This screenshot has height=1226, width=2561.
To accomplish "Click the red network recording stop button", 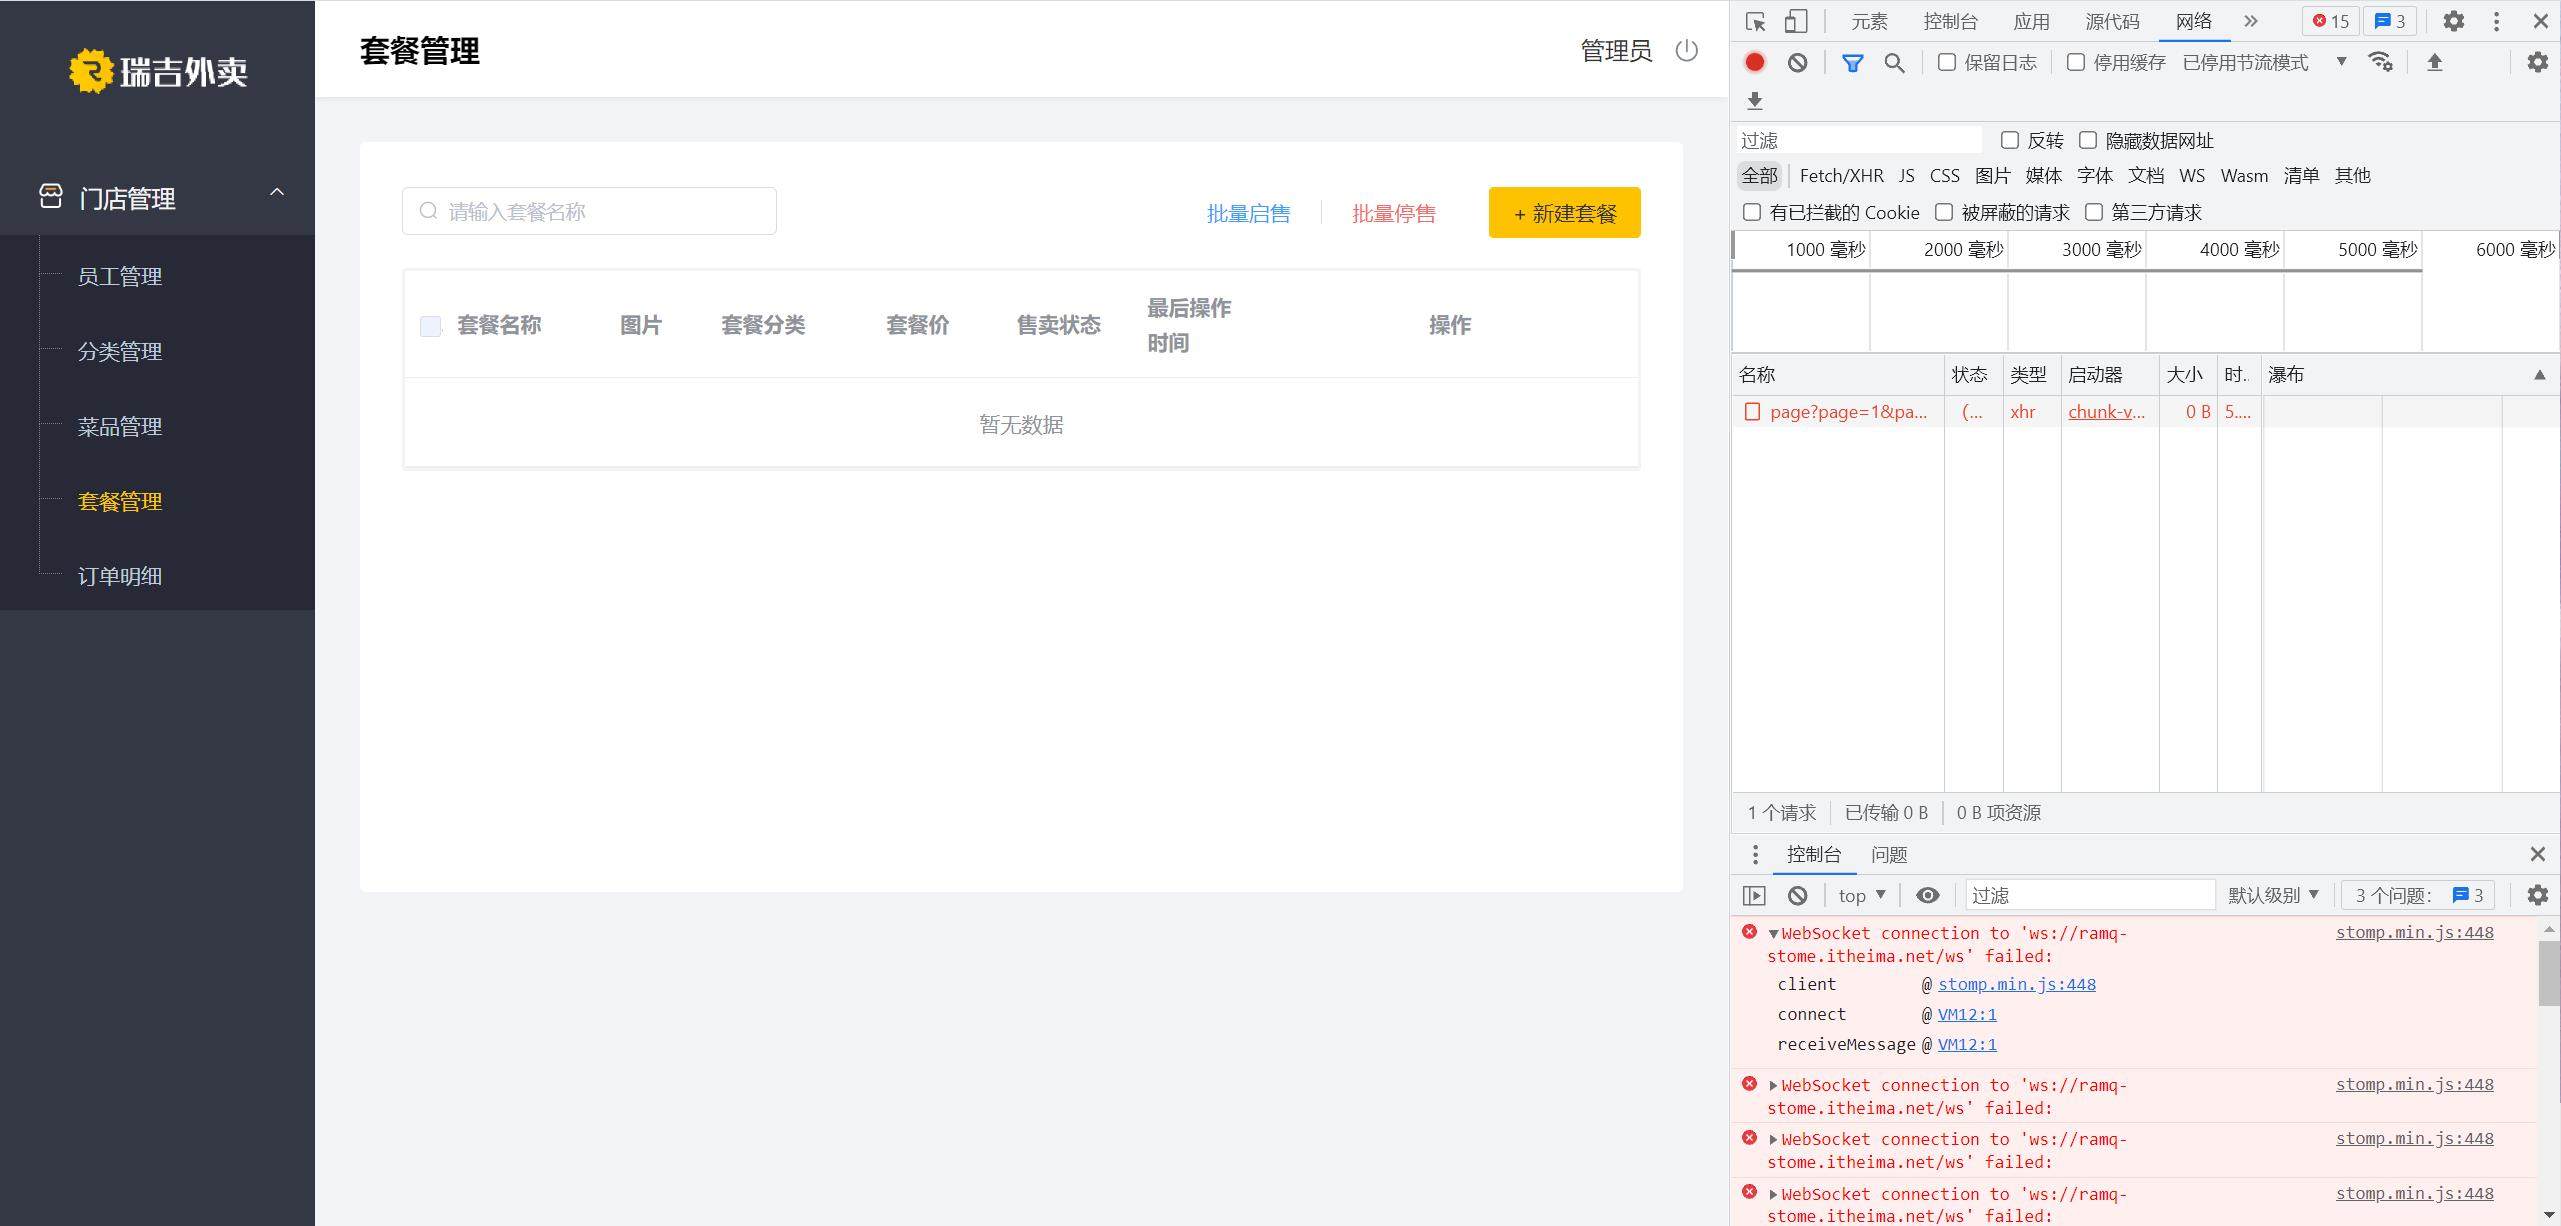I will (x=1755, y=62).
